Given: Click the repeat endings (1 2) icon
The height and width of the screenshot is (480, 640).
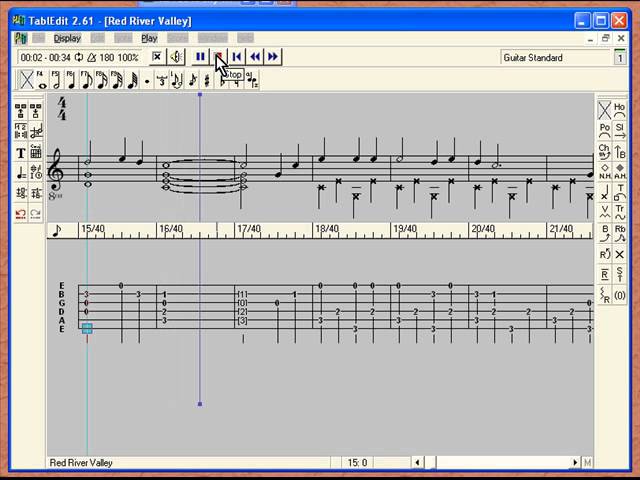Looking at the screenshot, I should (x=20, y=131).
